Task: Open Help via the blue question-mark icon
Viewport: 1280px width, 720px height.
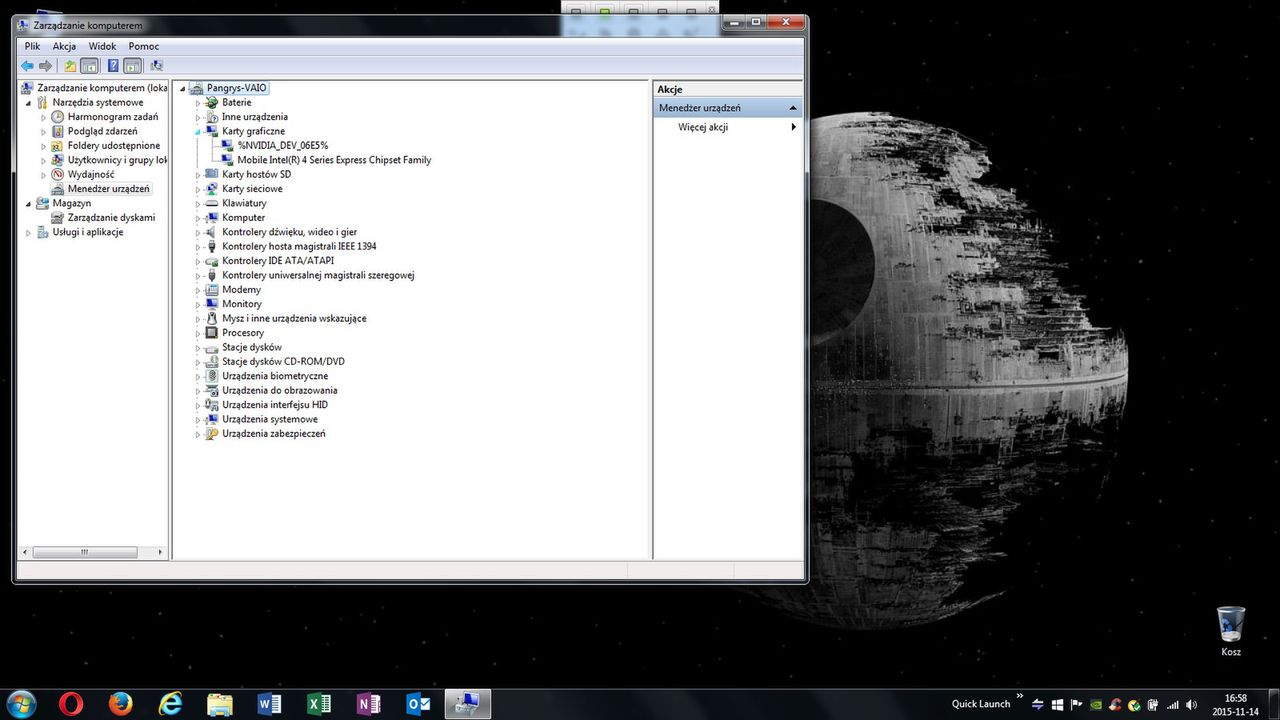Action: (x=113, y=66)
